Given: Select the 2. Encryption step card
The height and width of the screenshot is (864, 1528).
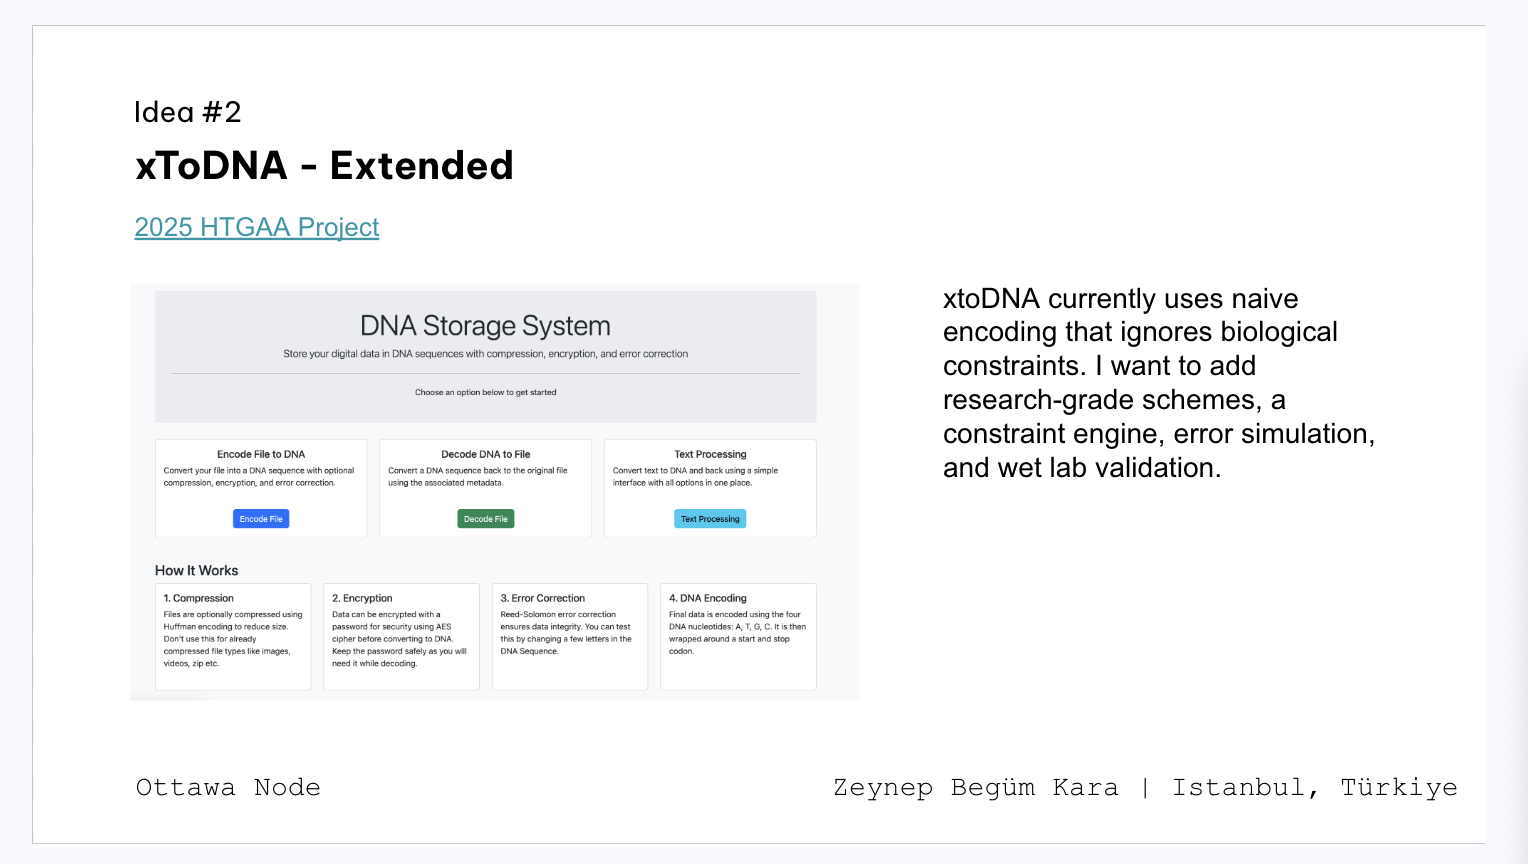Looking at the screenshot, I should click(401, 636).
